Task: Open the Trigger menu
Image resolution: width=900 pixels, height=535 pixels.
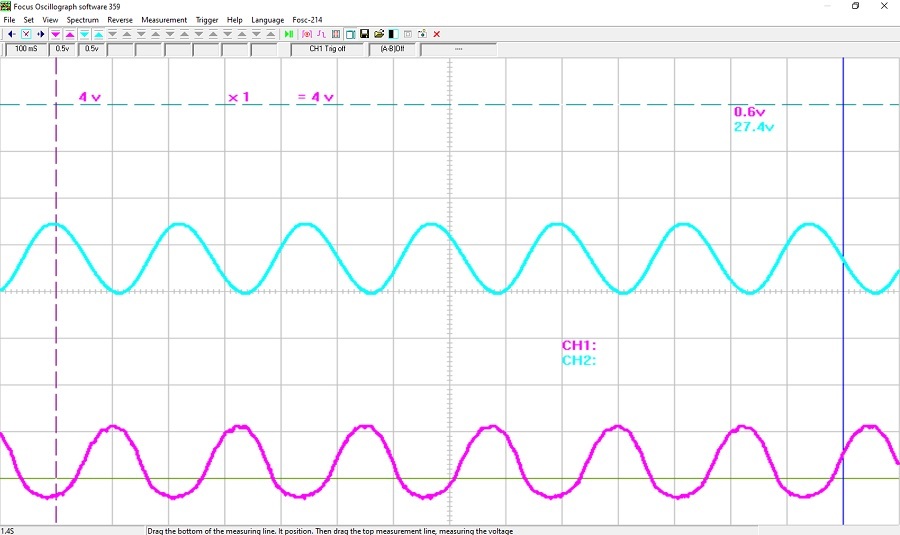Action: 207,20
